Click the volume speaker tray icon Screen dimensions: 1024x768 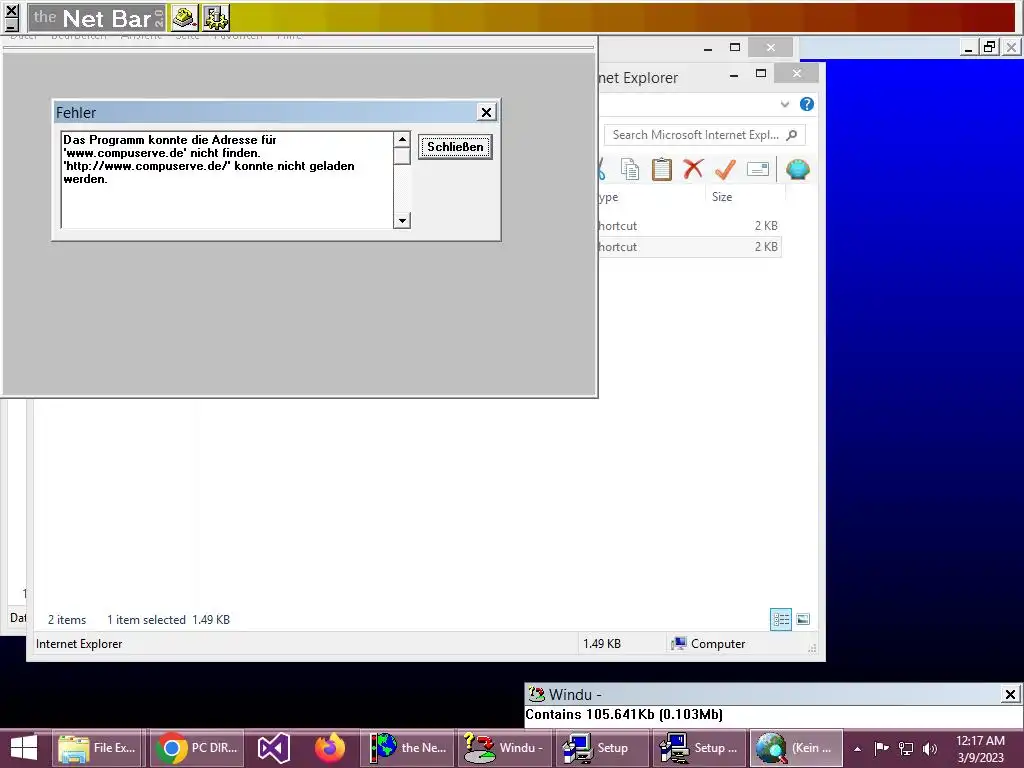(x=930, y=749)
